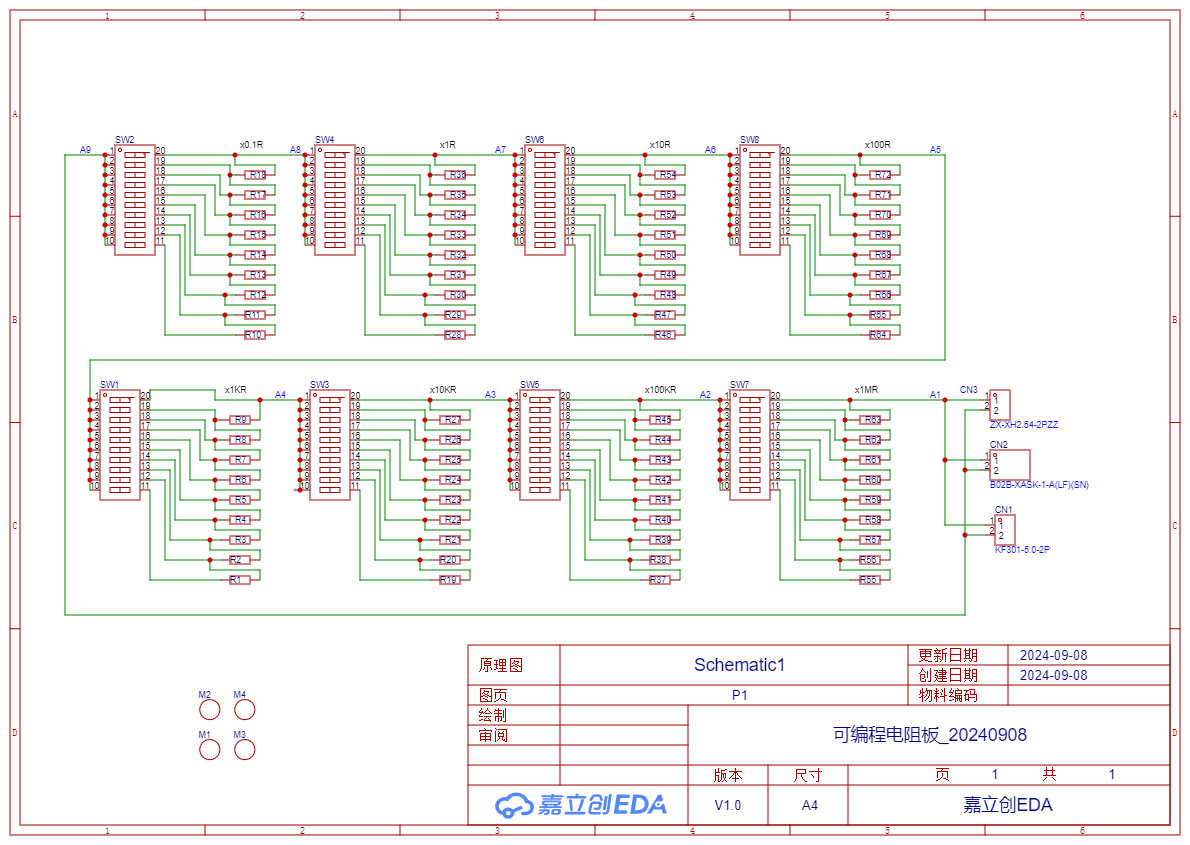Select the SW2 DIP switch symbol
The width and height of the screenshot is (1190, 845).
click(x=135, y=200)
